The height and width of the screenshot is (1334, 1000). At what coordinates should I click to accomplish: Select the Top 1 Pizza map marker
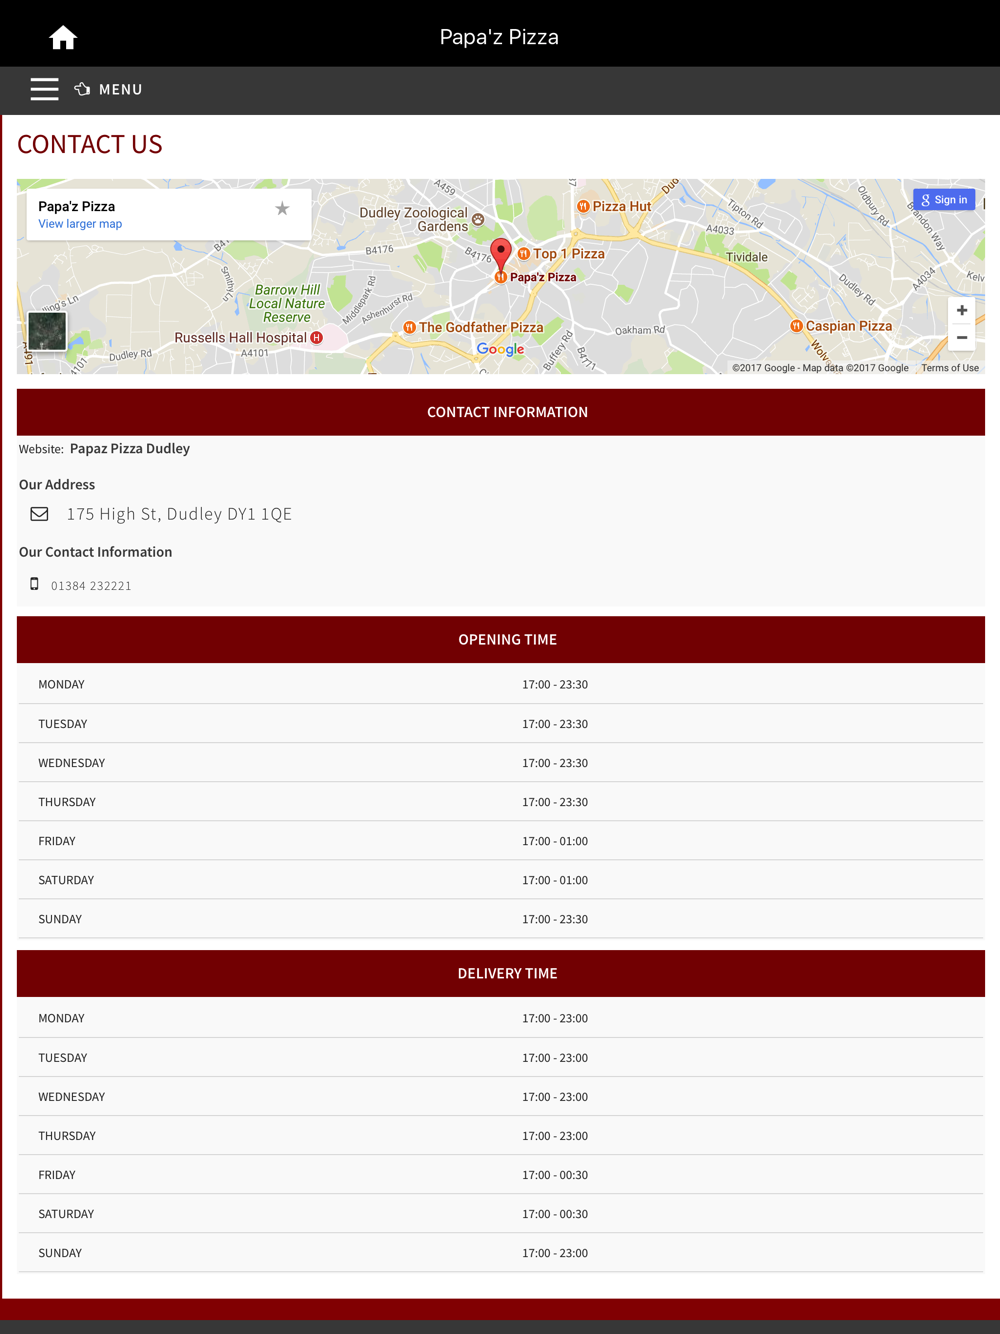point(523,254)
